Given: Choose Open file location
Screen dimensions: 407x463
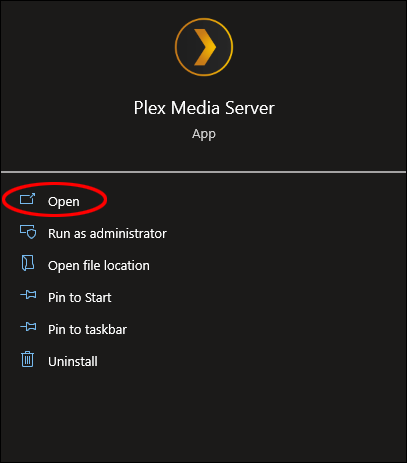Looking at the screenshot, I should click(99, 266).
